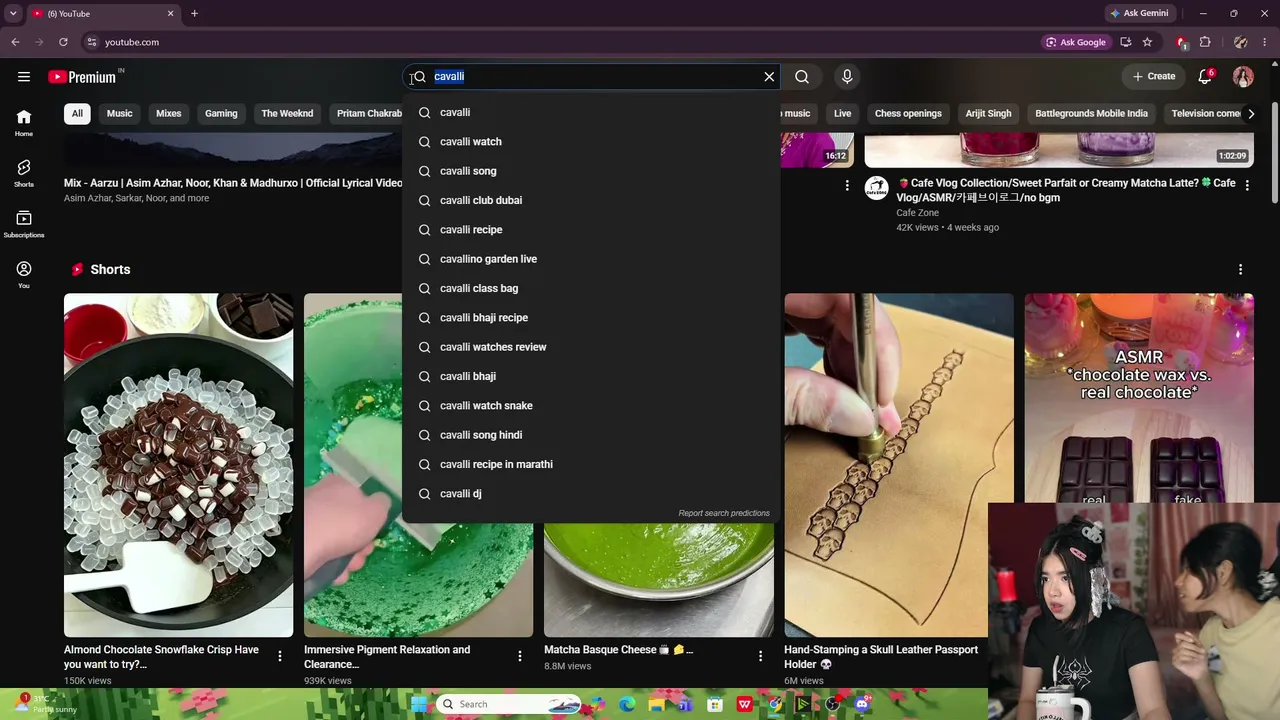
Task: Open the Chrome tab search dropdown
Action: (13, 13)
